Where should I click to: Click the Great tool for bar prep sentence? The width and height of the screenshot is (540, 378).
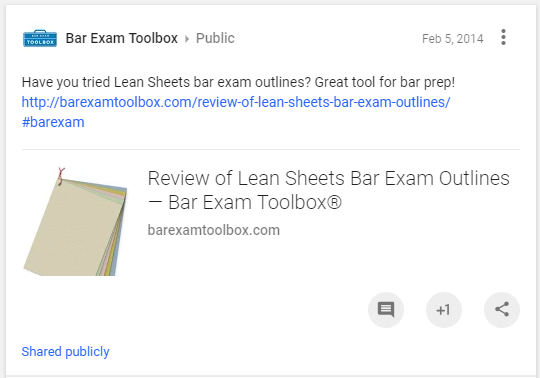point(385,82)
